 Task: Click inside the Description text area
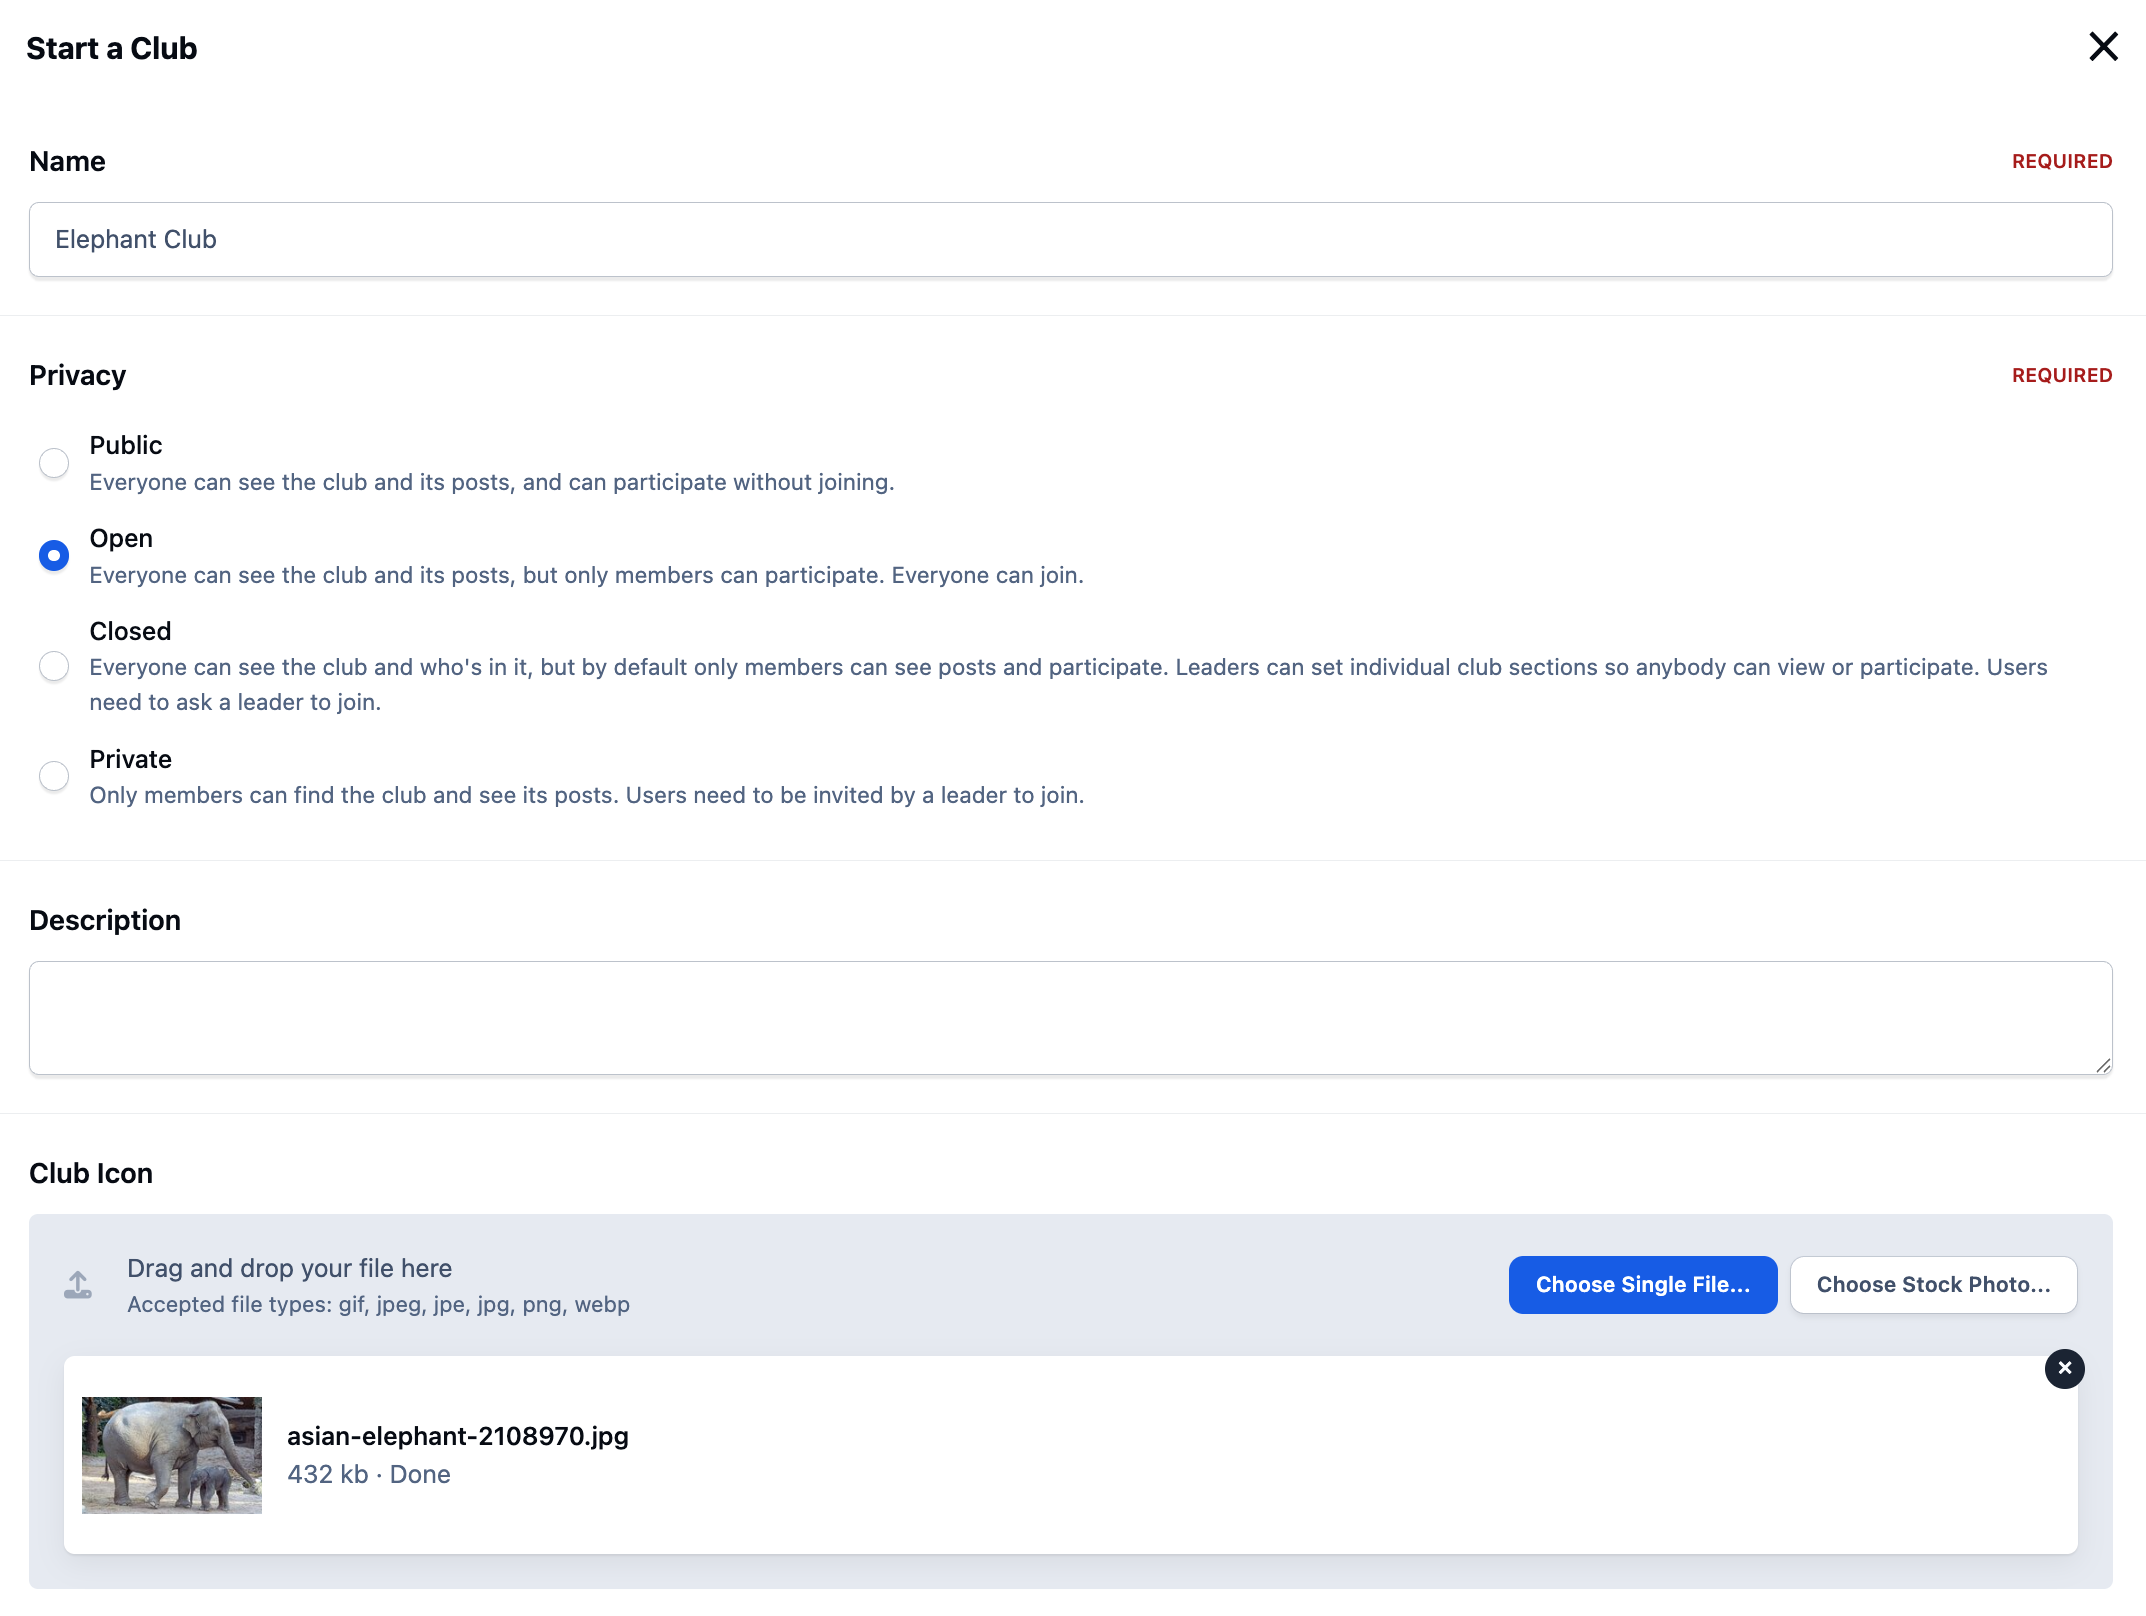(x=1070, y=1018)
